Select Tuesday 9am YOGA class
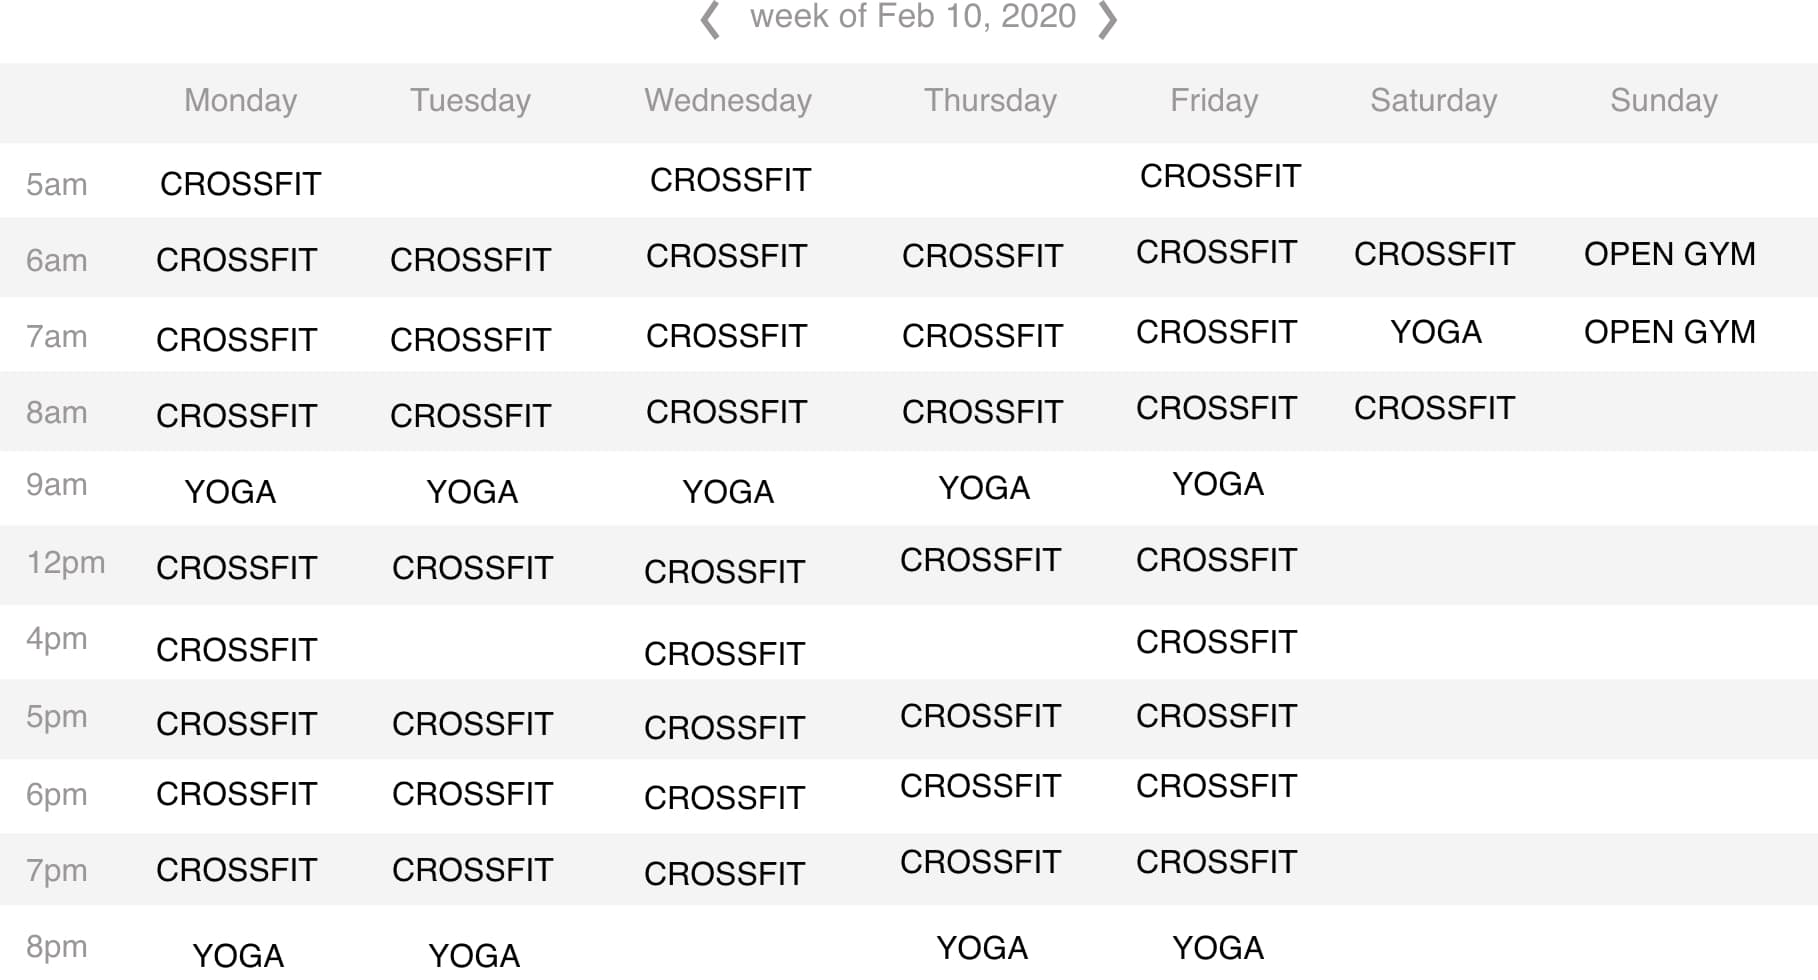Viewport: 1818px width, 980px height. click(x=472, y=492)
